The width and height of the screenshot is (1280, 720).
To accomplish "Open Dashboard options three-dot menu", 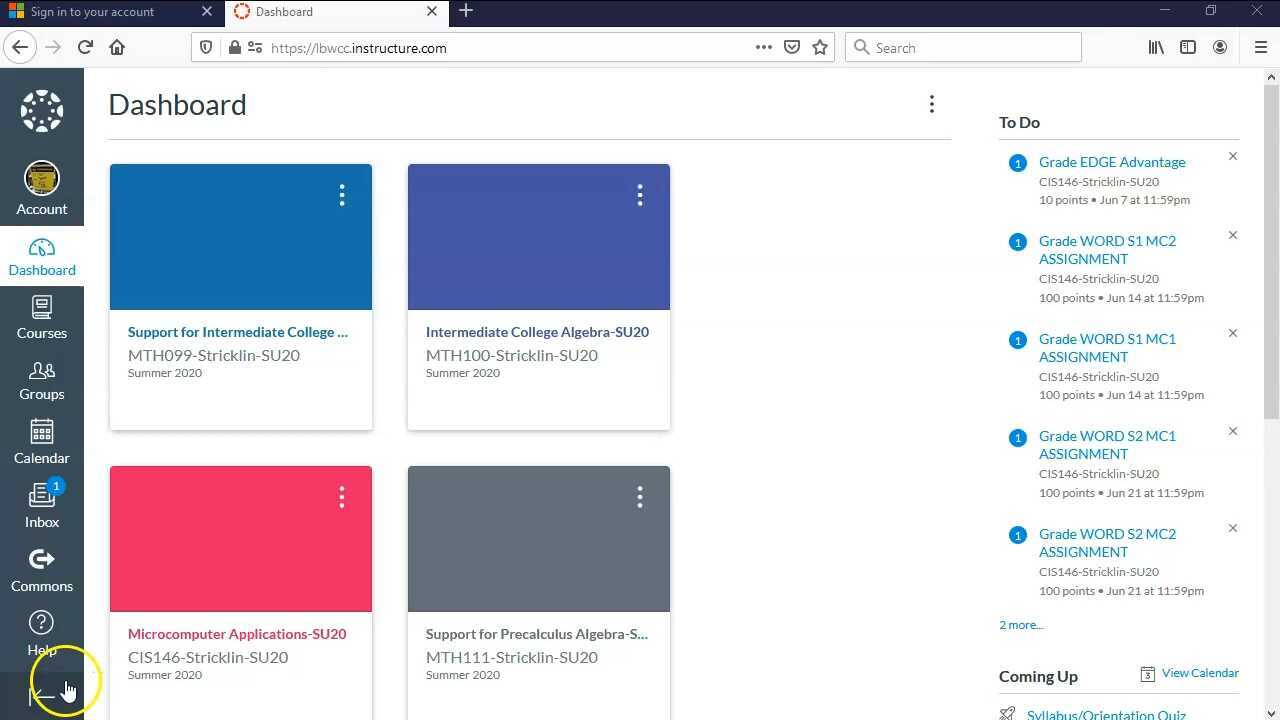I will click(x=931, y=105).
